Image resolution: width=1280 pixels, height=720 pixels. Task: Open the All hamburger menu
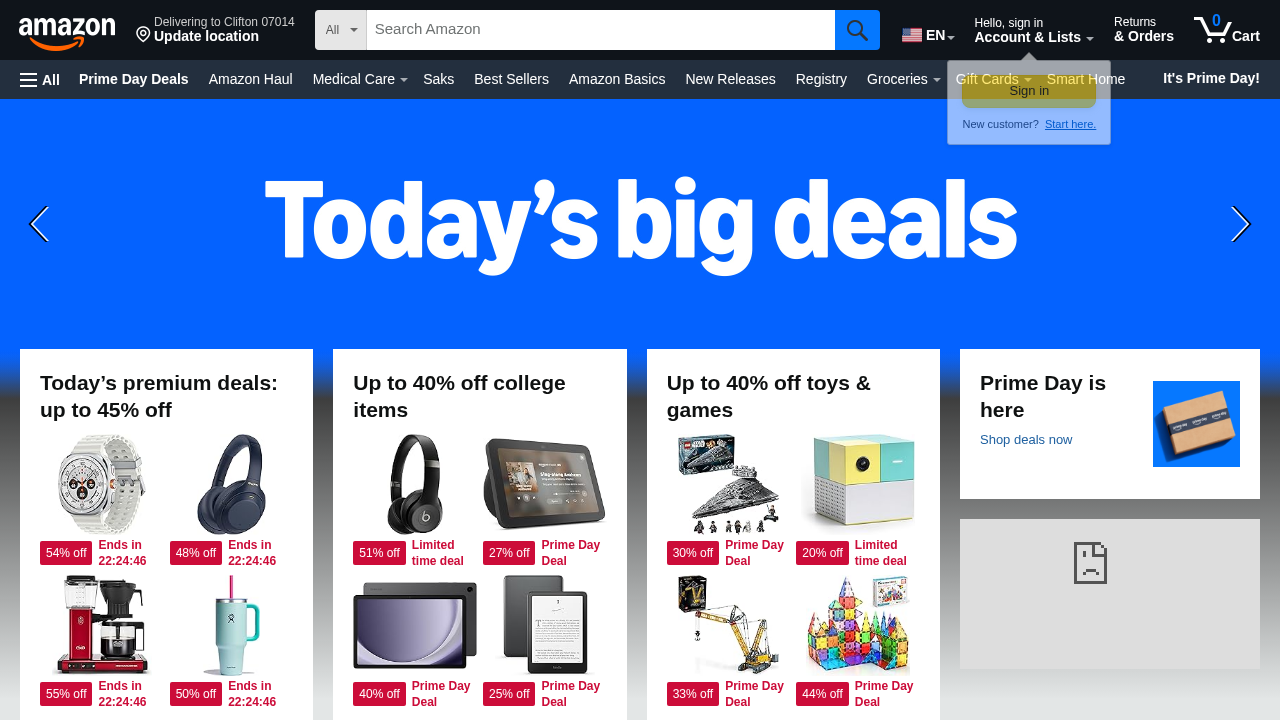point(40,80)
